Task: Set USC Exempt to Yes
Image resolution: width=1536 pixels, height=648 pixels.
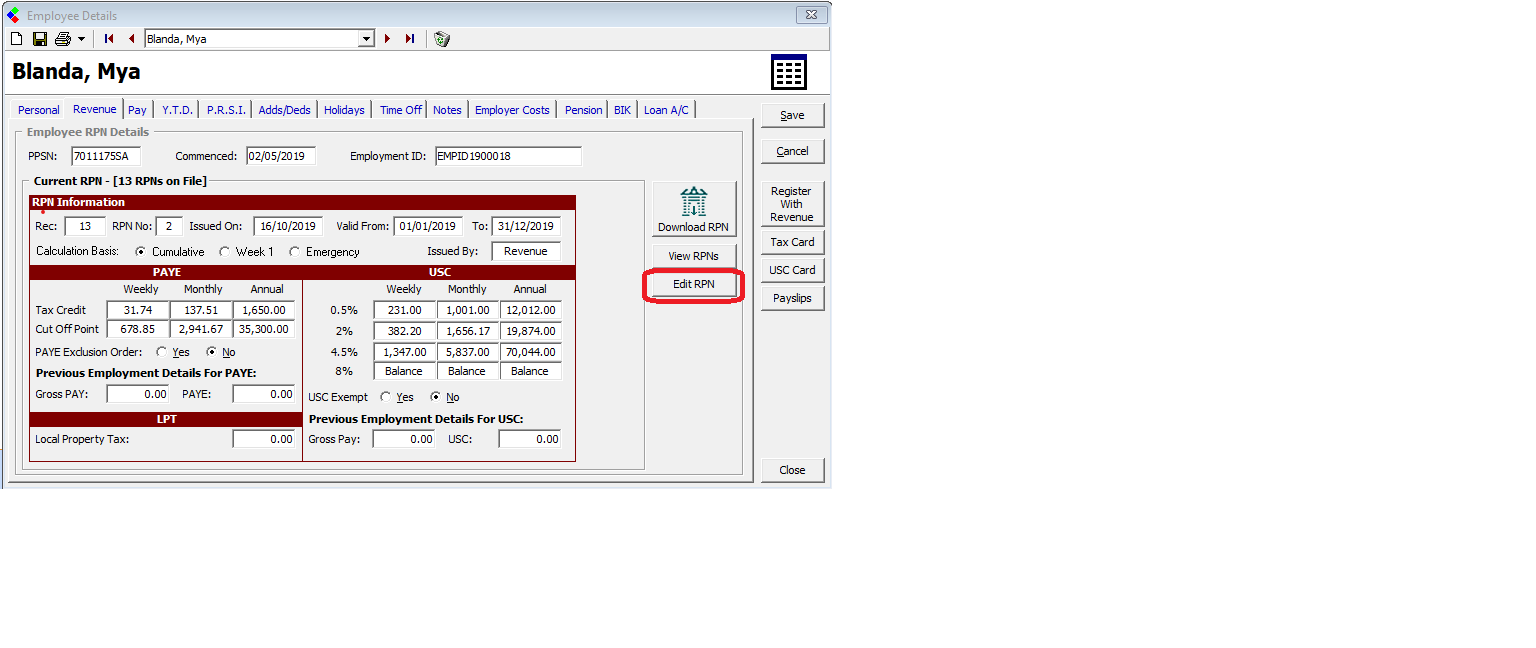Action: pyautogui.click(x=386, y=397)
